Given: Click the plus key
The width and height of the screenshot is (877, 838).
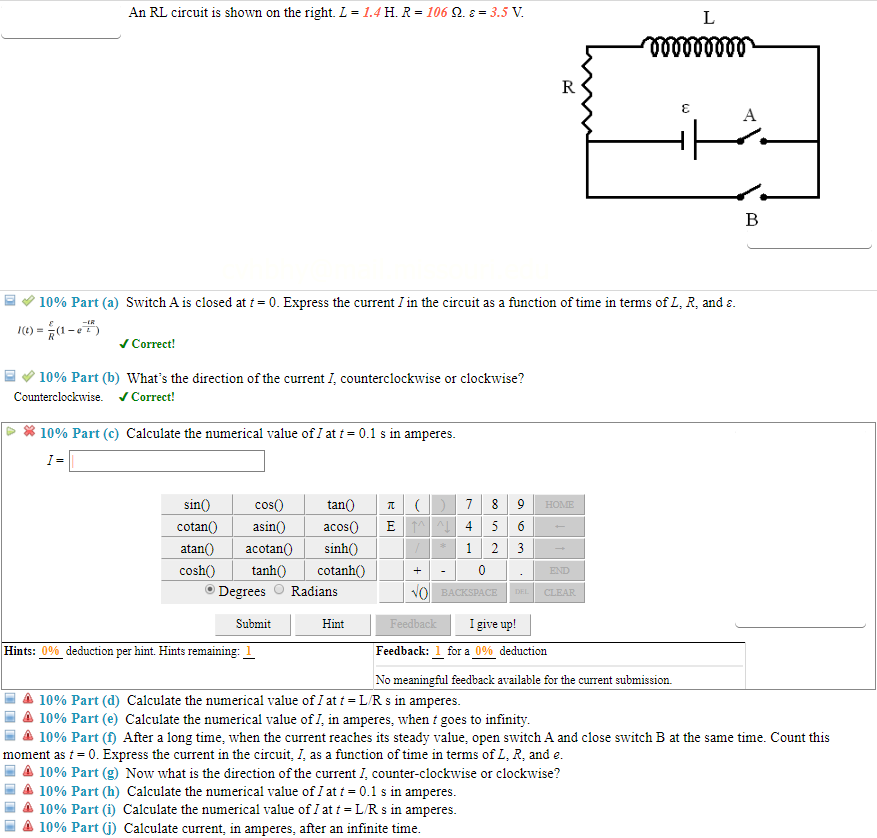Looking at the screenshot, I should click(417, 571).
